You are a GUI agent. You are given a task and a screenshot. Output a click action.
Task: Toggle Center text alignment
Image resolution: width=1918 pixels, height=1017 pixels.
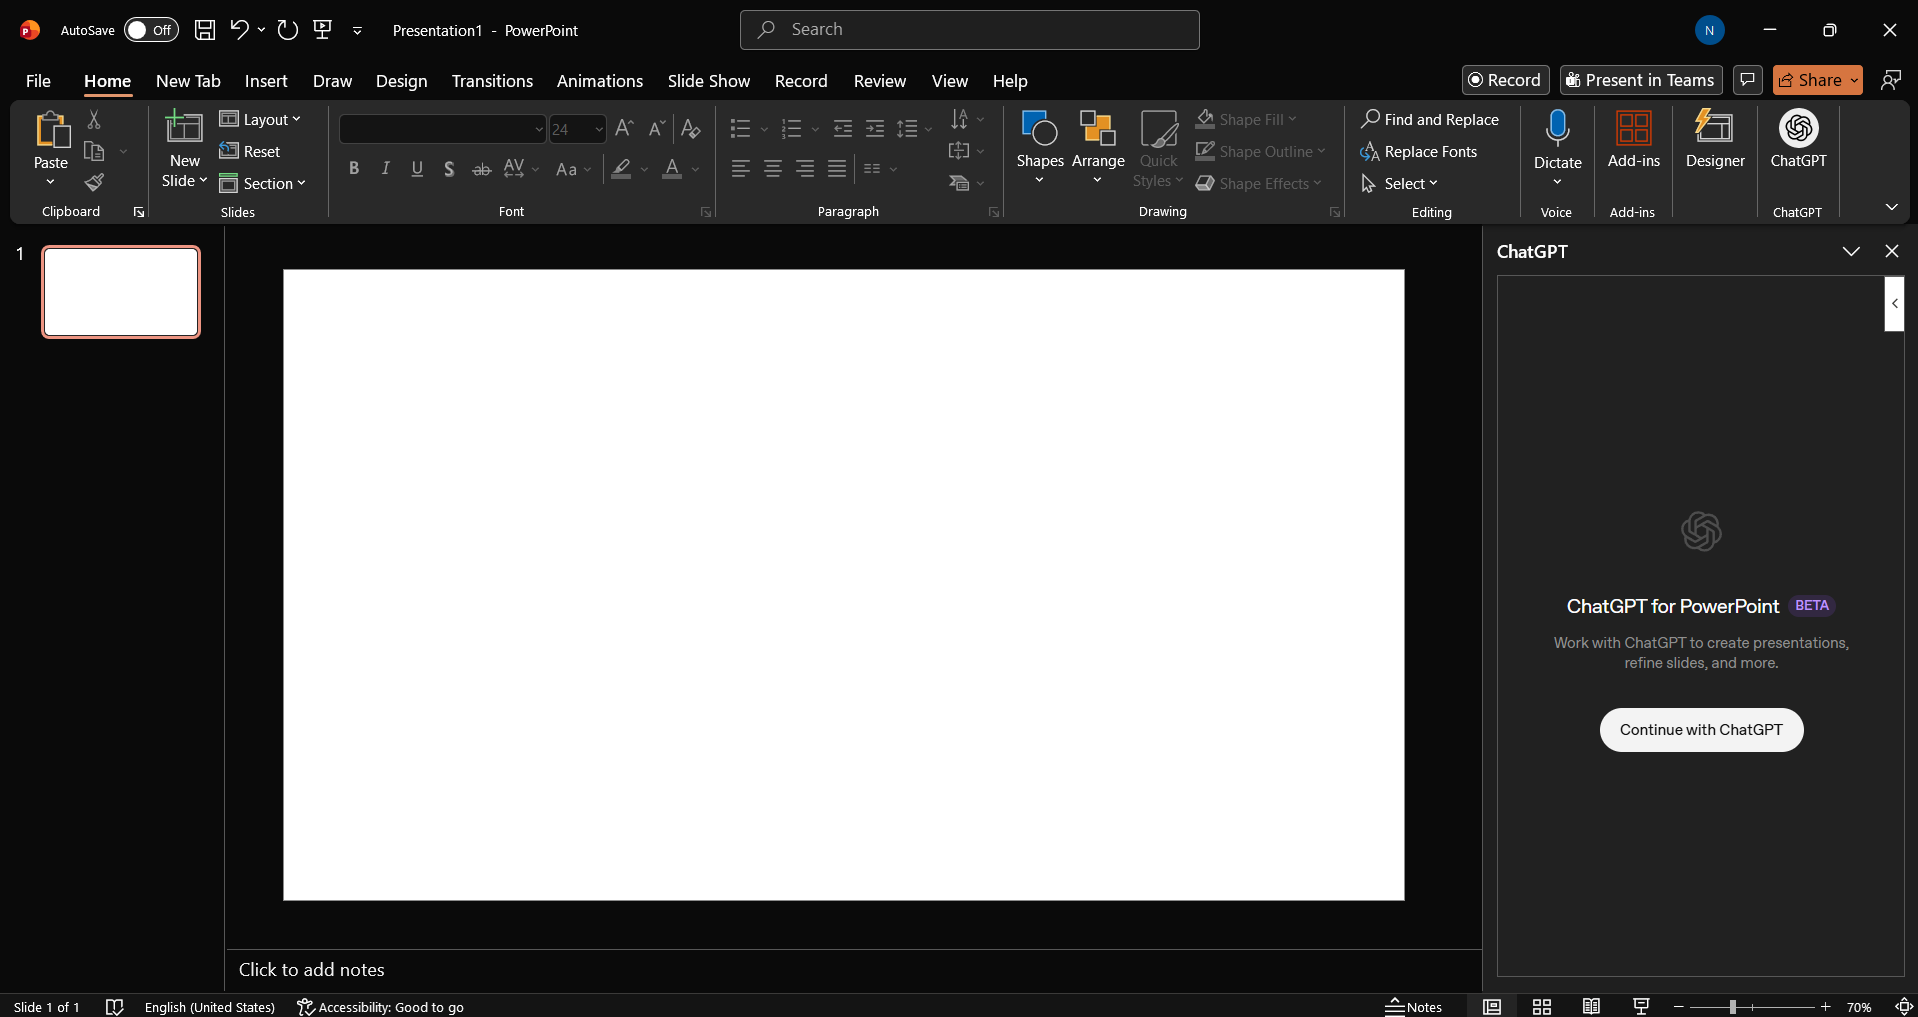tap(773, 169)
